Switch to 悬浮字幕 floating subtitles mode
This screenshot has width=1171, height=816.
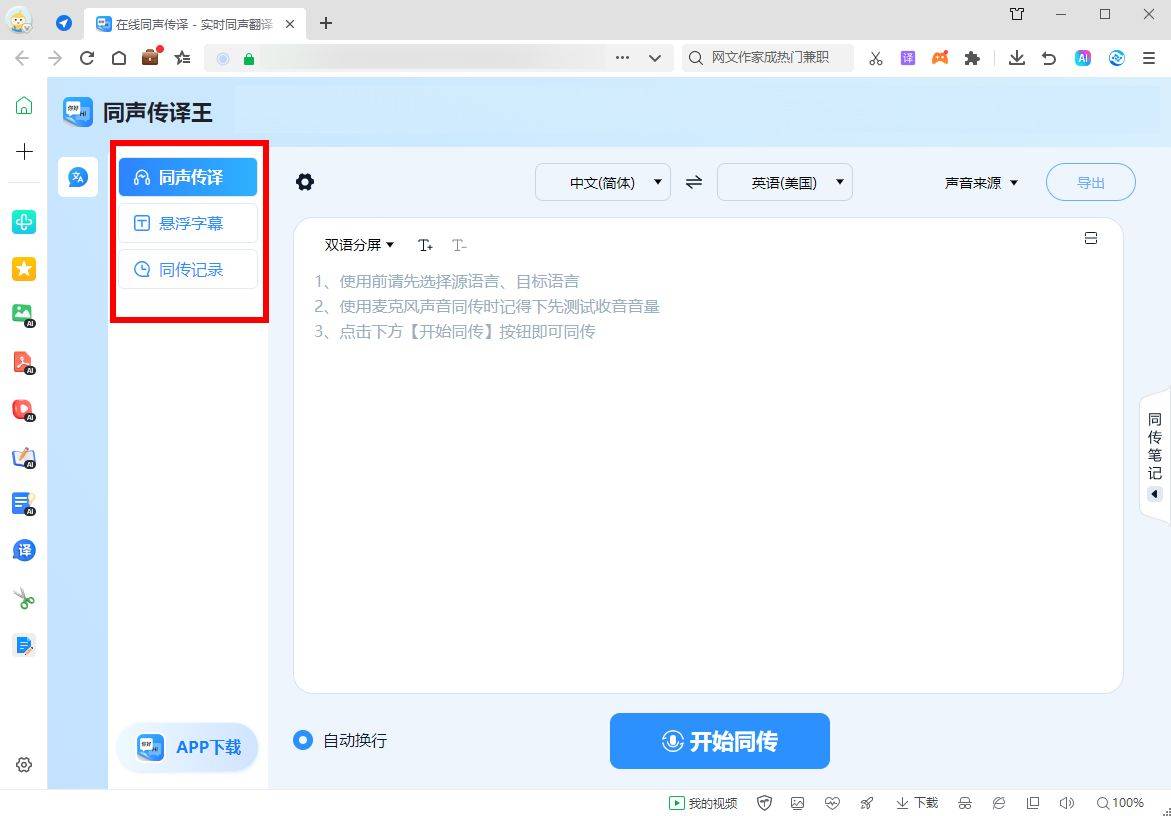pos(186,223)
